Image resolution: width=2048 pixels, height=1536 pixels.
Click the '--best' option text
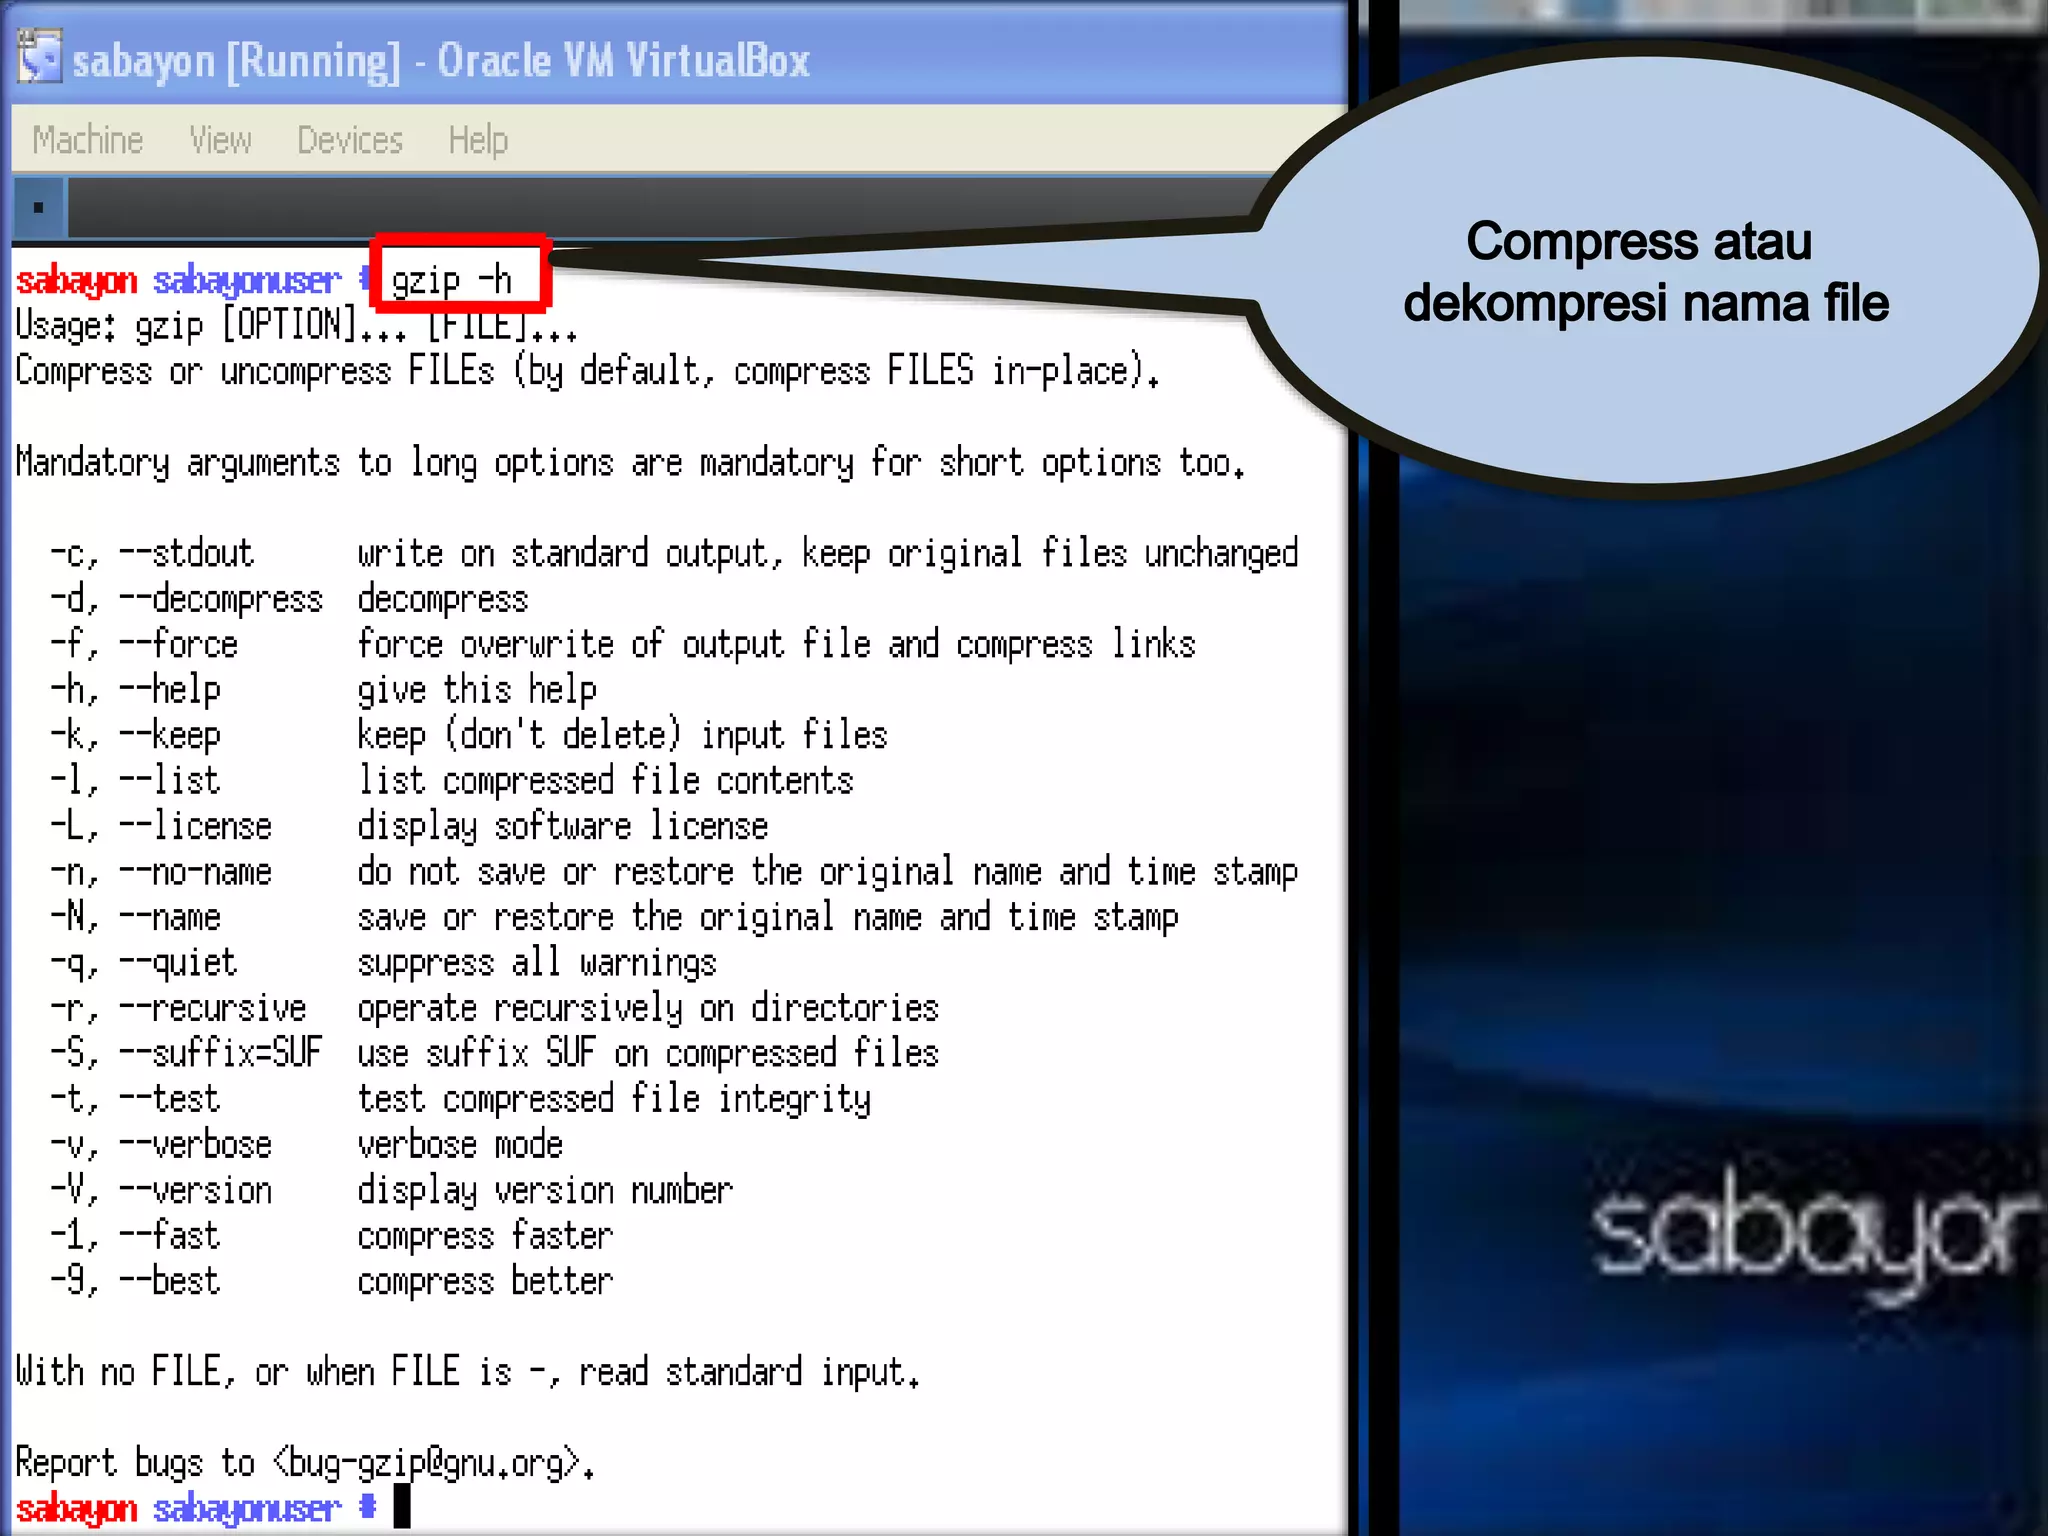pyautogui.click(x=169, y=1281)
